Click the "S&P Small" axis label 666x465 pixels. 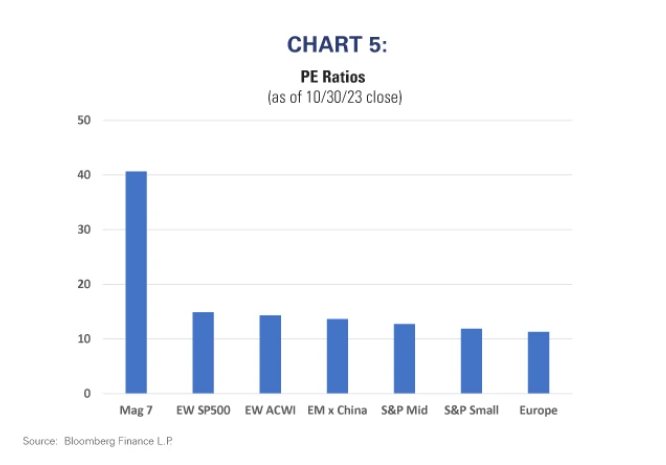click(471, 410)
